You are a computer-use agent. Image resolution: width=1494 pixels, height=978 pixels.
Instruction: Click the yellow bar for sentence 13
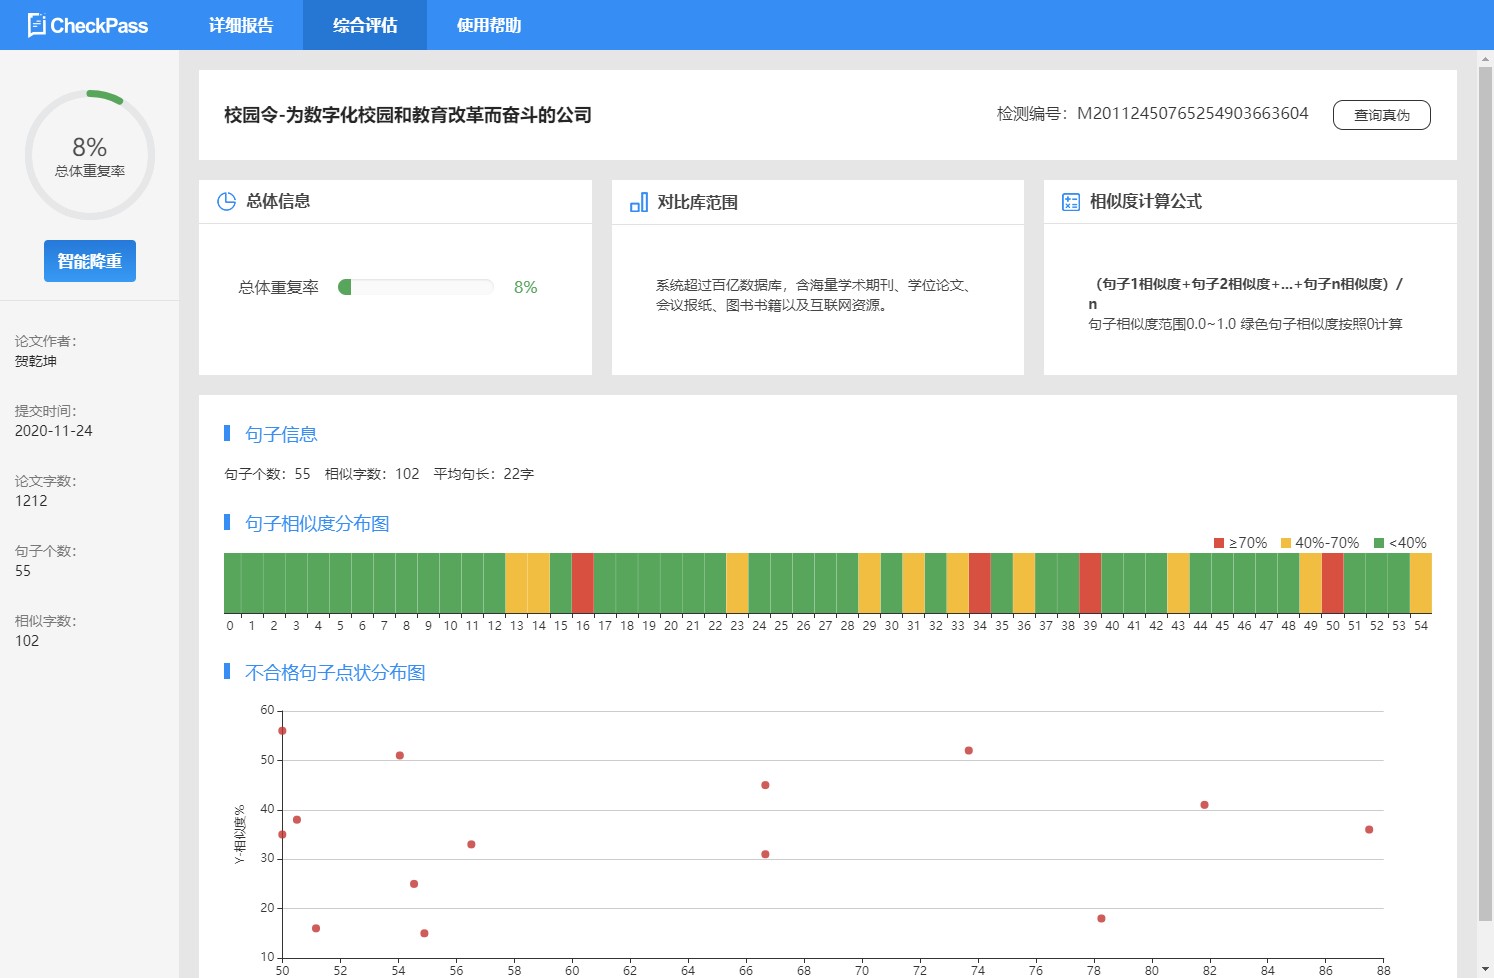[516, 583]
